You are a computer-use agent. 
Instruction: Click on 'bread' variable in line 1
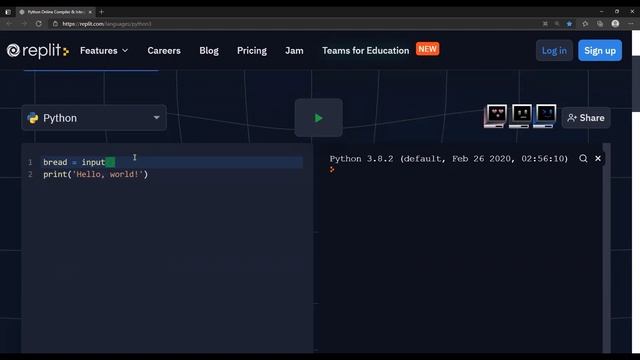click(55, 162)
